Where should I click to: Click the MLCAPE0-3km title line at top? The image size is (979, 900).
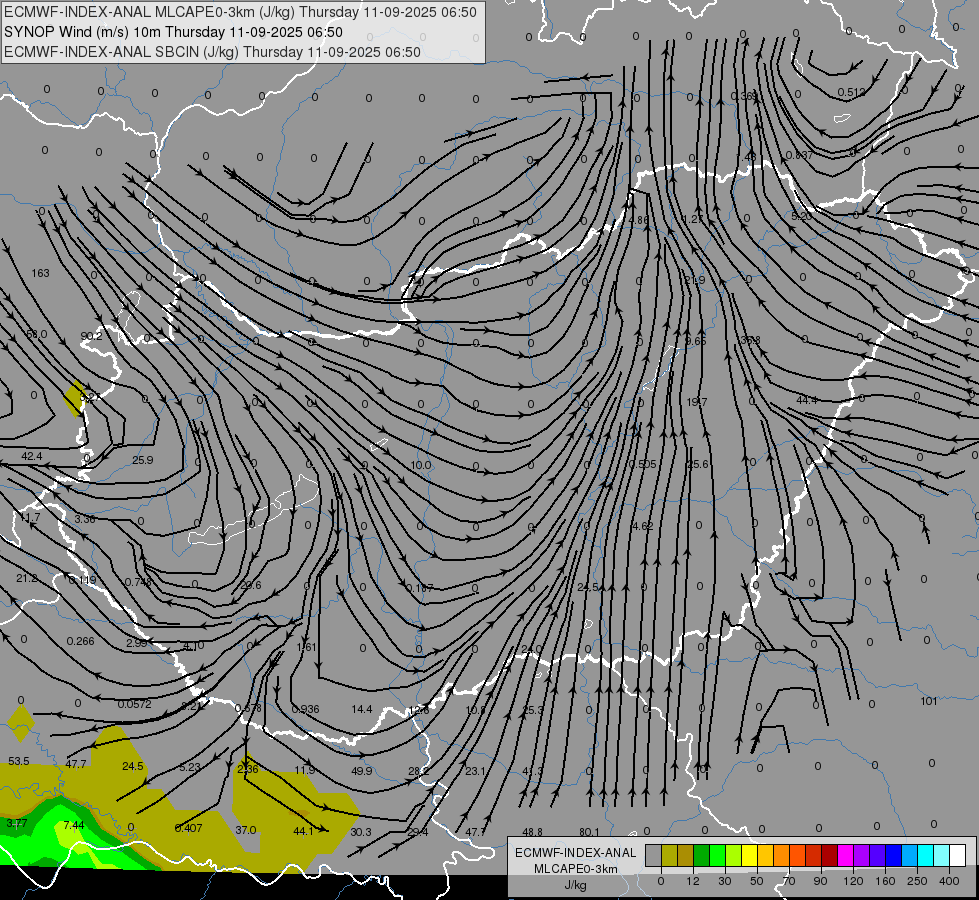(x=240, y=12)
